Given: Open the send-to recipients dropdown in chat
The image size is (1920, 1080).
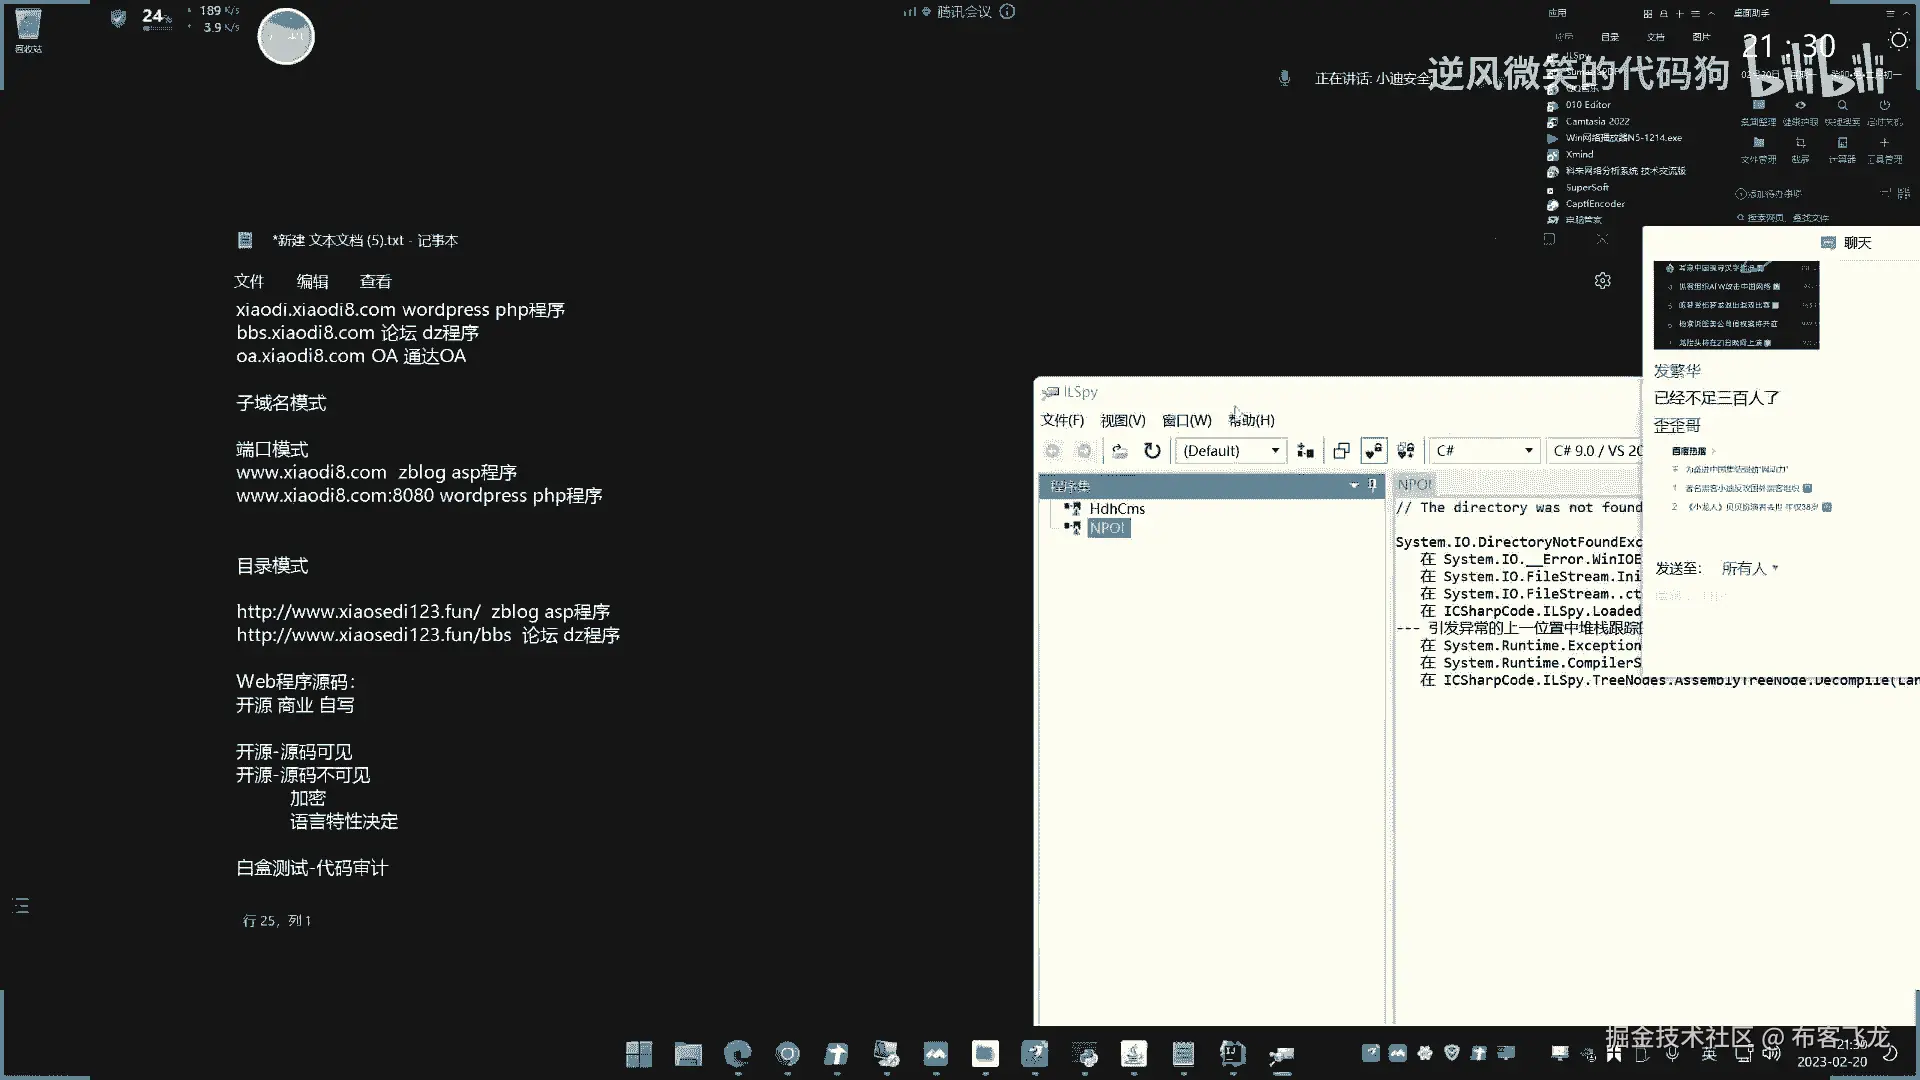Looking at the screenshot, I should click(x=1749, y=568).
